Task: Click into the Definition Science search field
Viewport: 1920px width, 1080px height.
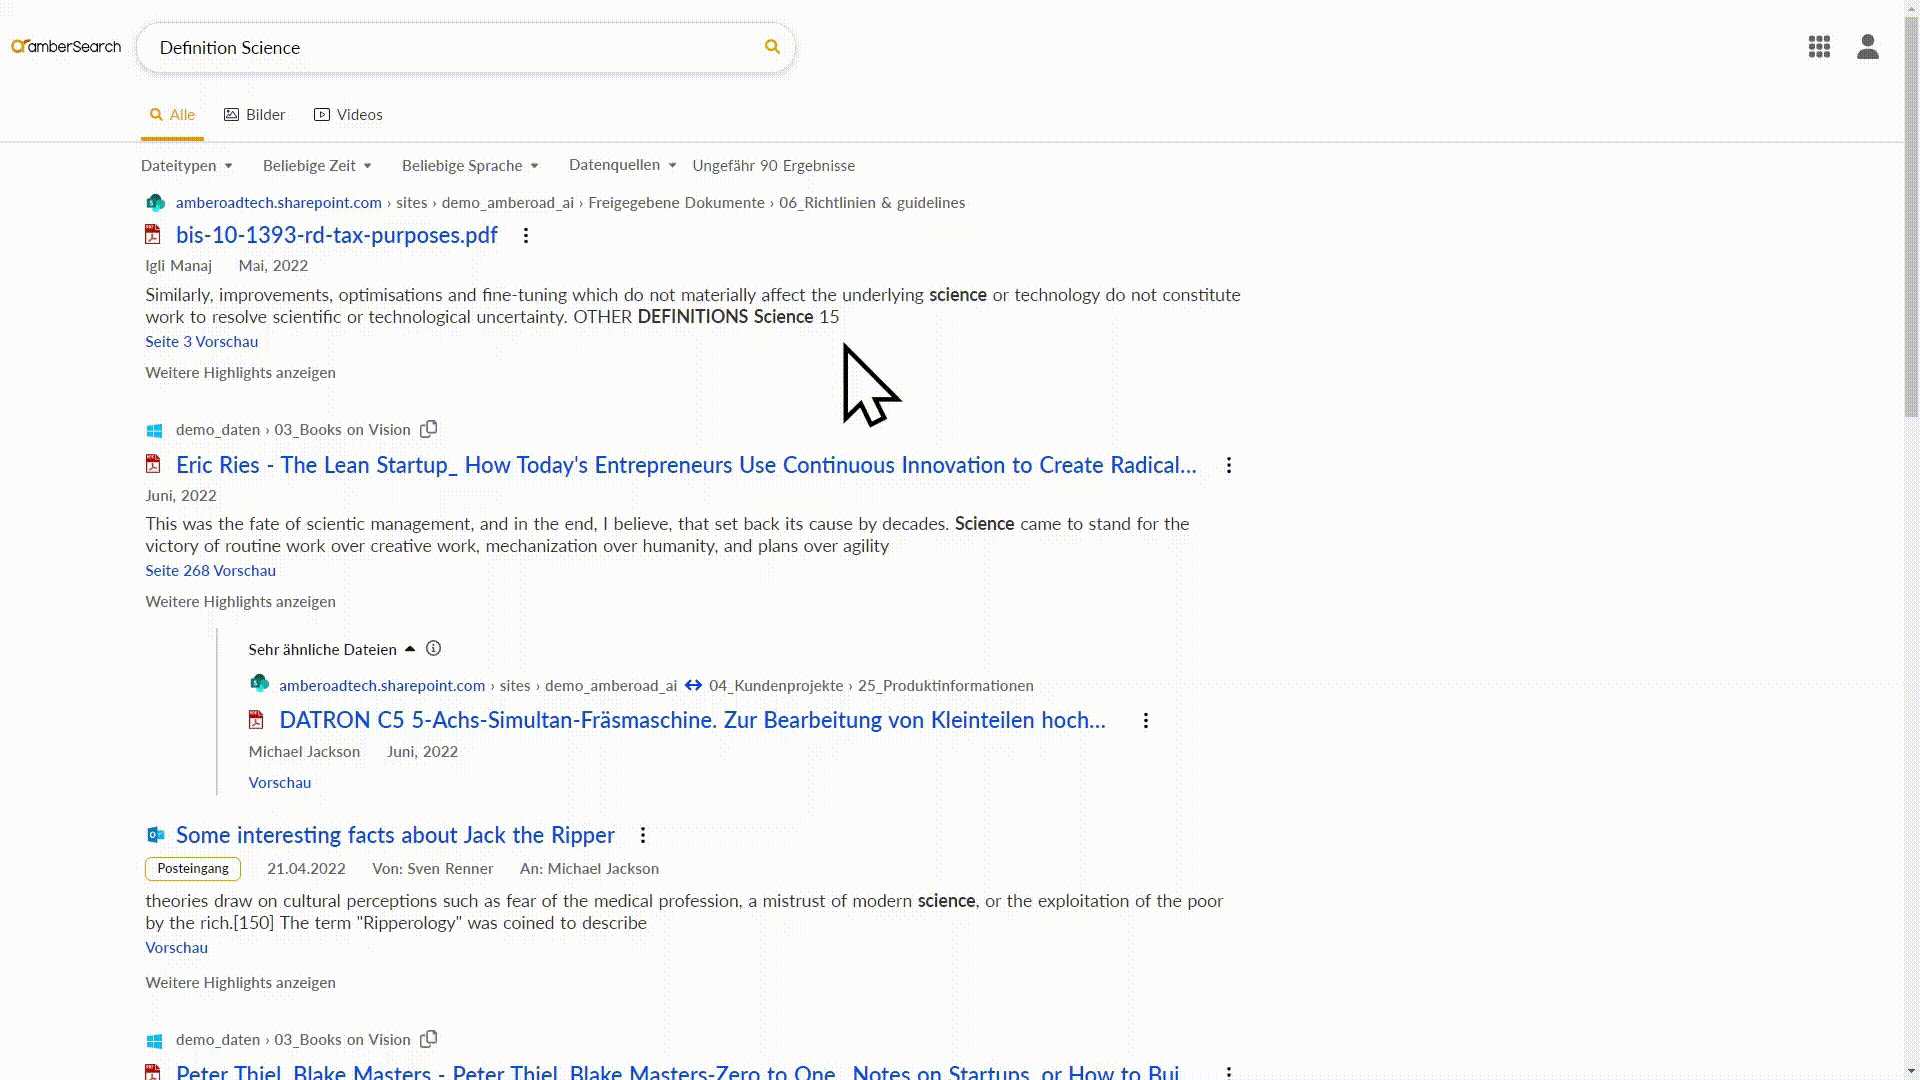Action: pyautogui.click(x=455, y=48)
